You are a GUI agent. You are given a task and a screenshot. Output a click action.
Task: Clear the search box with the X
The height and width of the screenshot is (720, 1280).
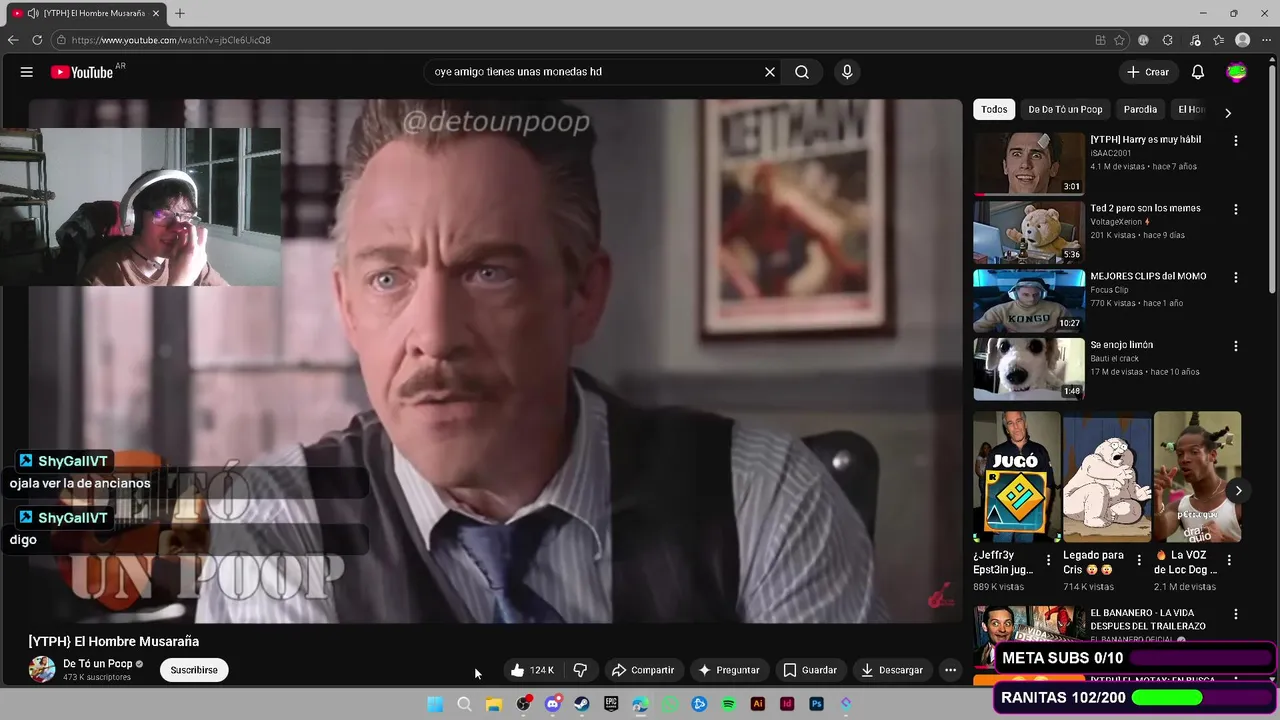coord(770,72)
